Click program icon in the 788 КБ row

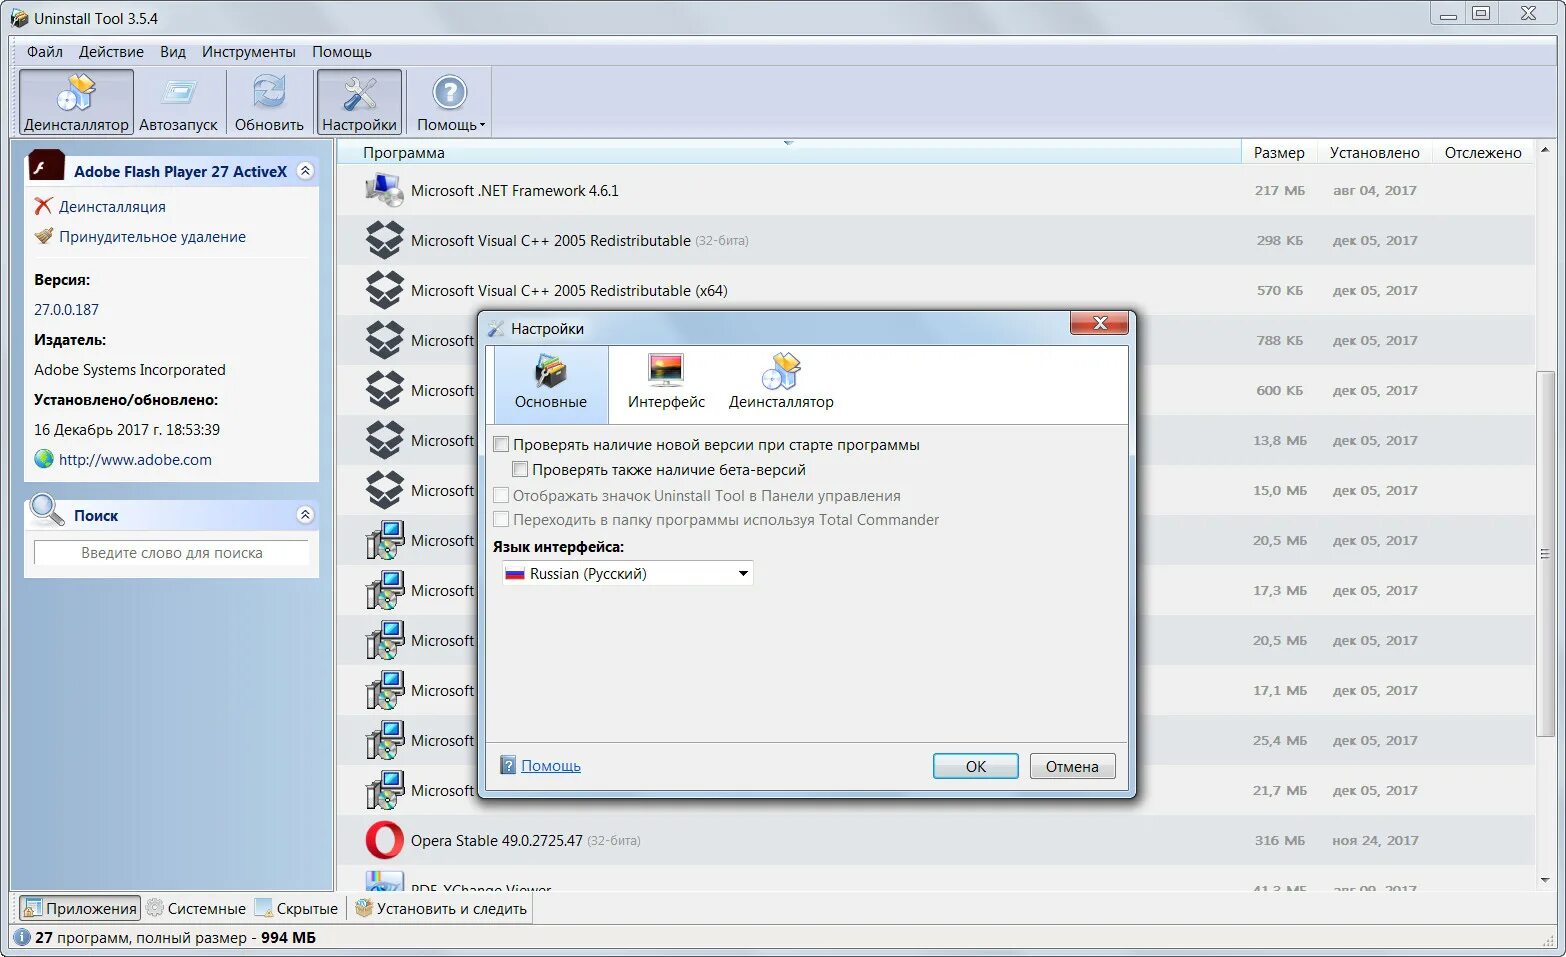[x=384, y=340]
